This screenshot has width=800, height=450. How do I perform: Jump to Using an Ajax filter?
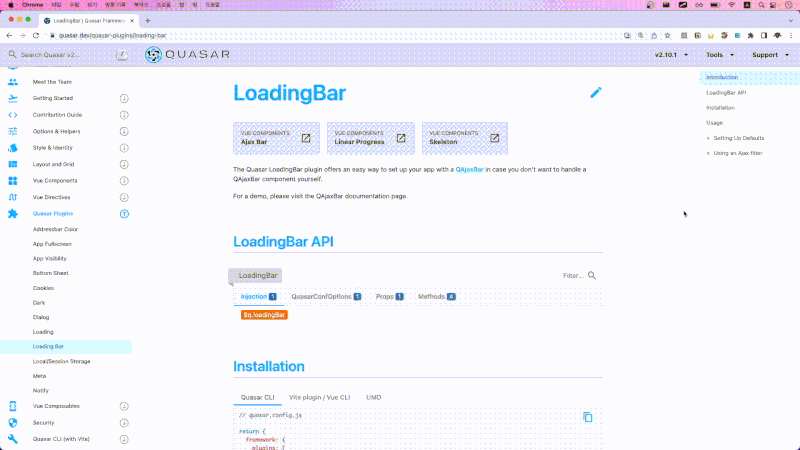[x=738, y=153]
